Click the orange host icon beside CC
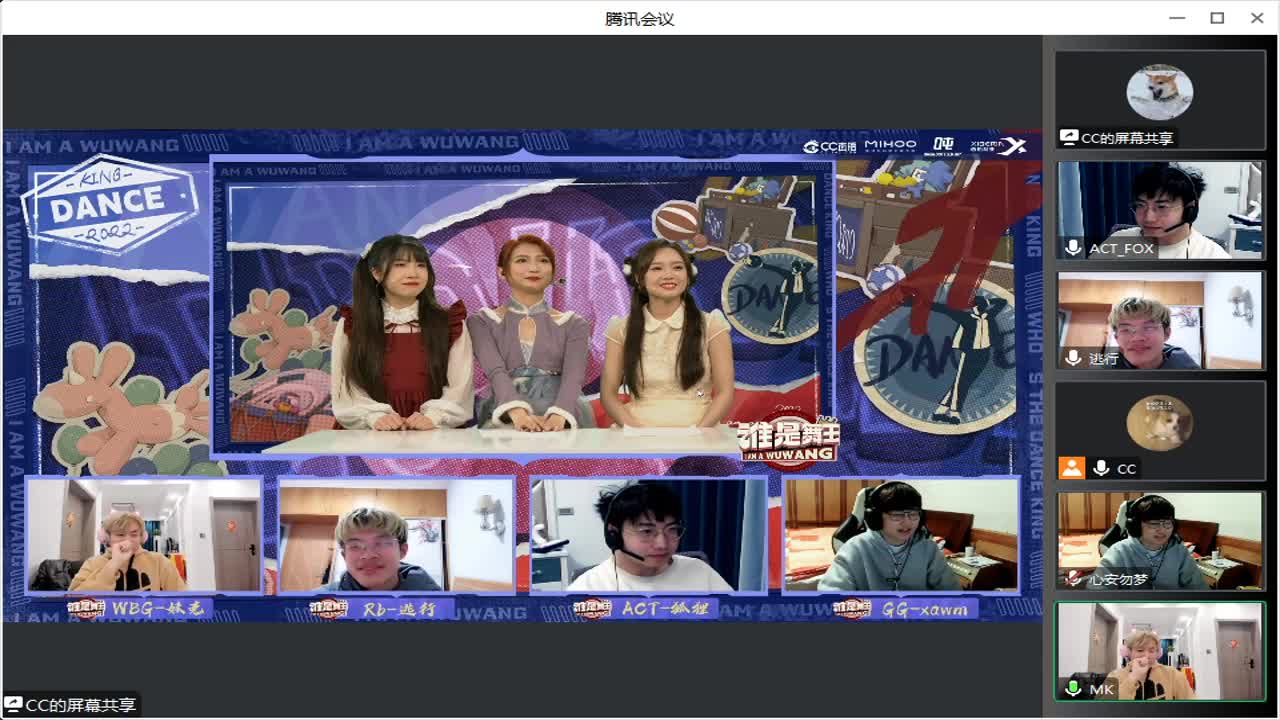The image size is (1280, 720). [1072, 468]
